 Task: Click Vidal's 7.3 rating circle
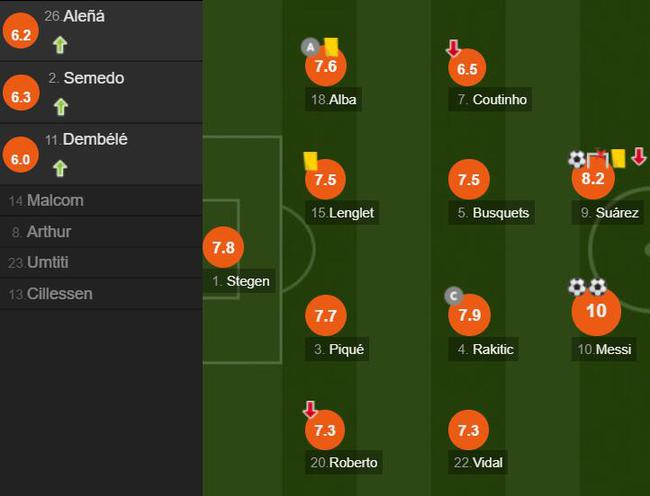click(468, 430)
